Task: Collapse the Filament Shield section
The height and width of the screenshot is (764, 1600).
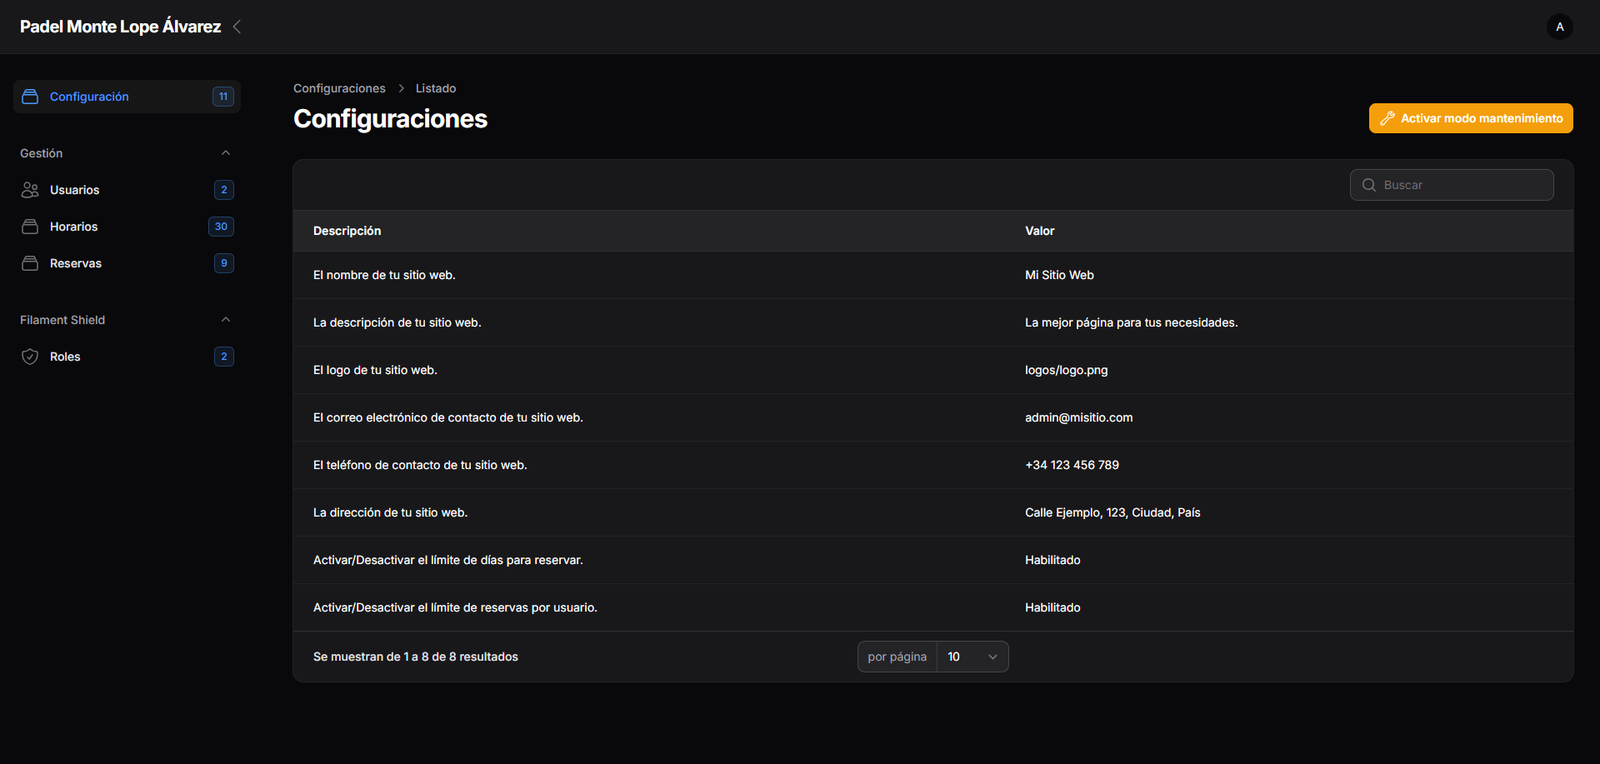Action: point(225,320)
